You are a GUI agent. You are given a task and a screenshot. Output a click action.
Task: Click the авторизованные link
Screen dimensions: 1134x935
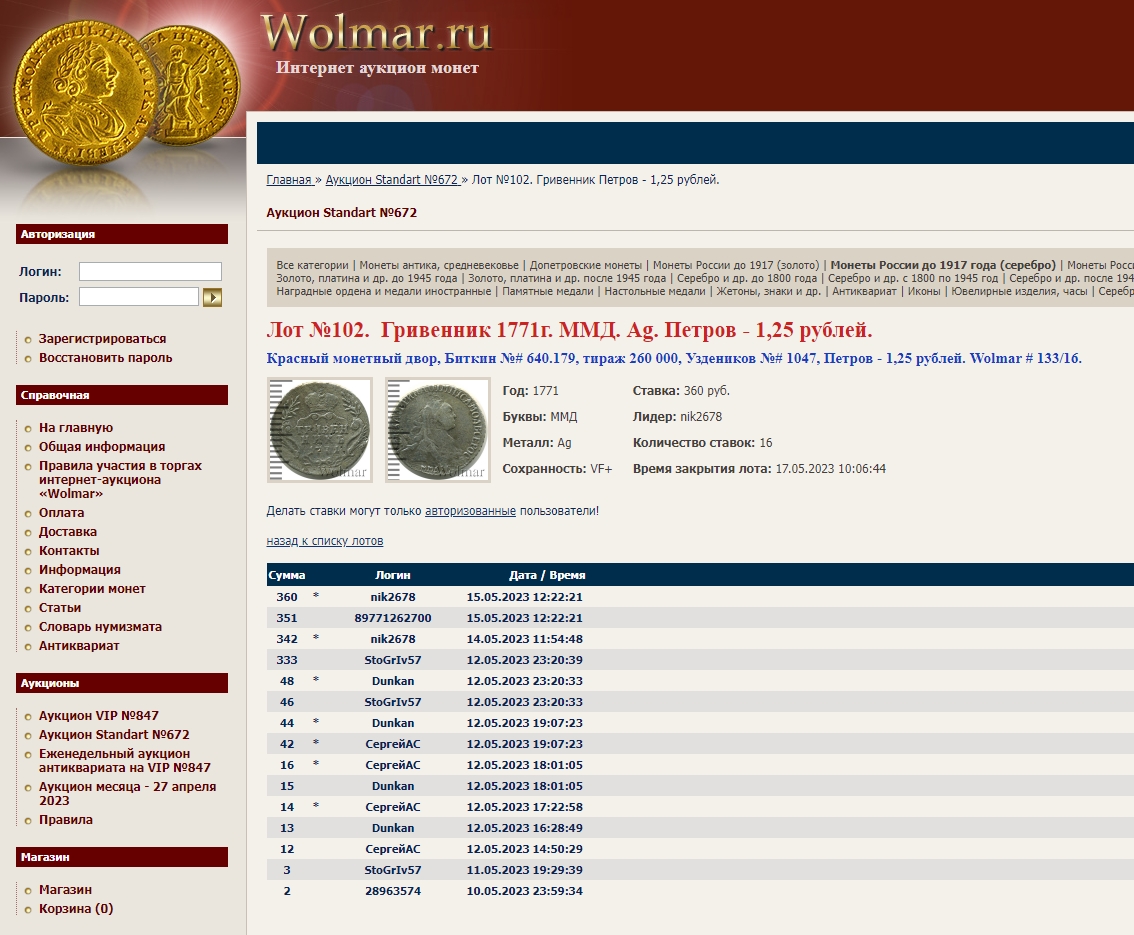pyautogui.click(x=470, y=511)
